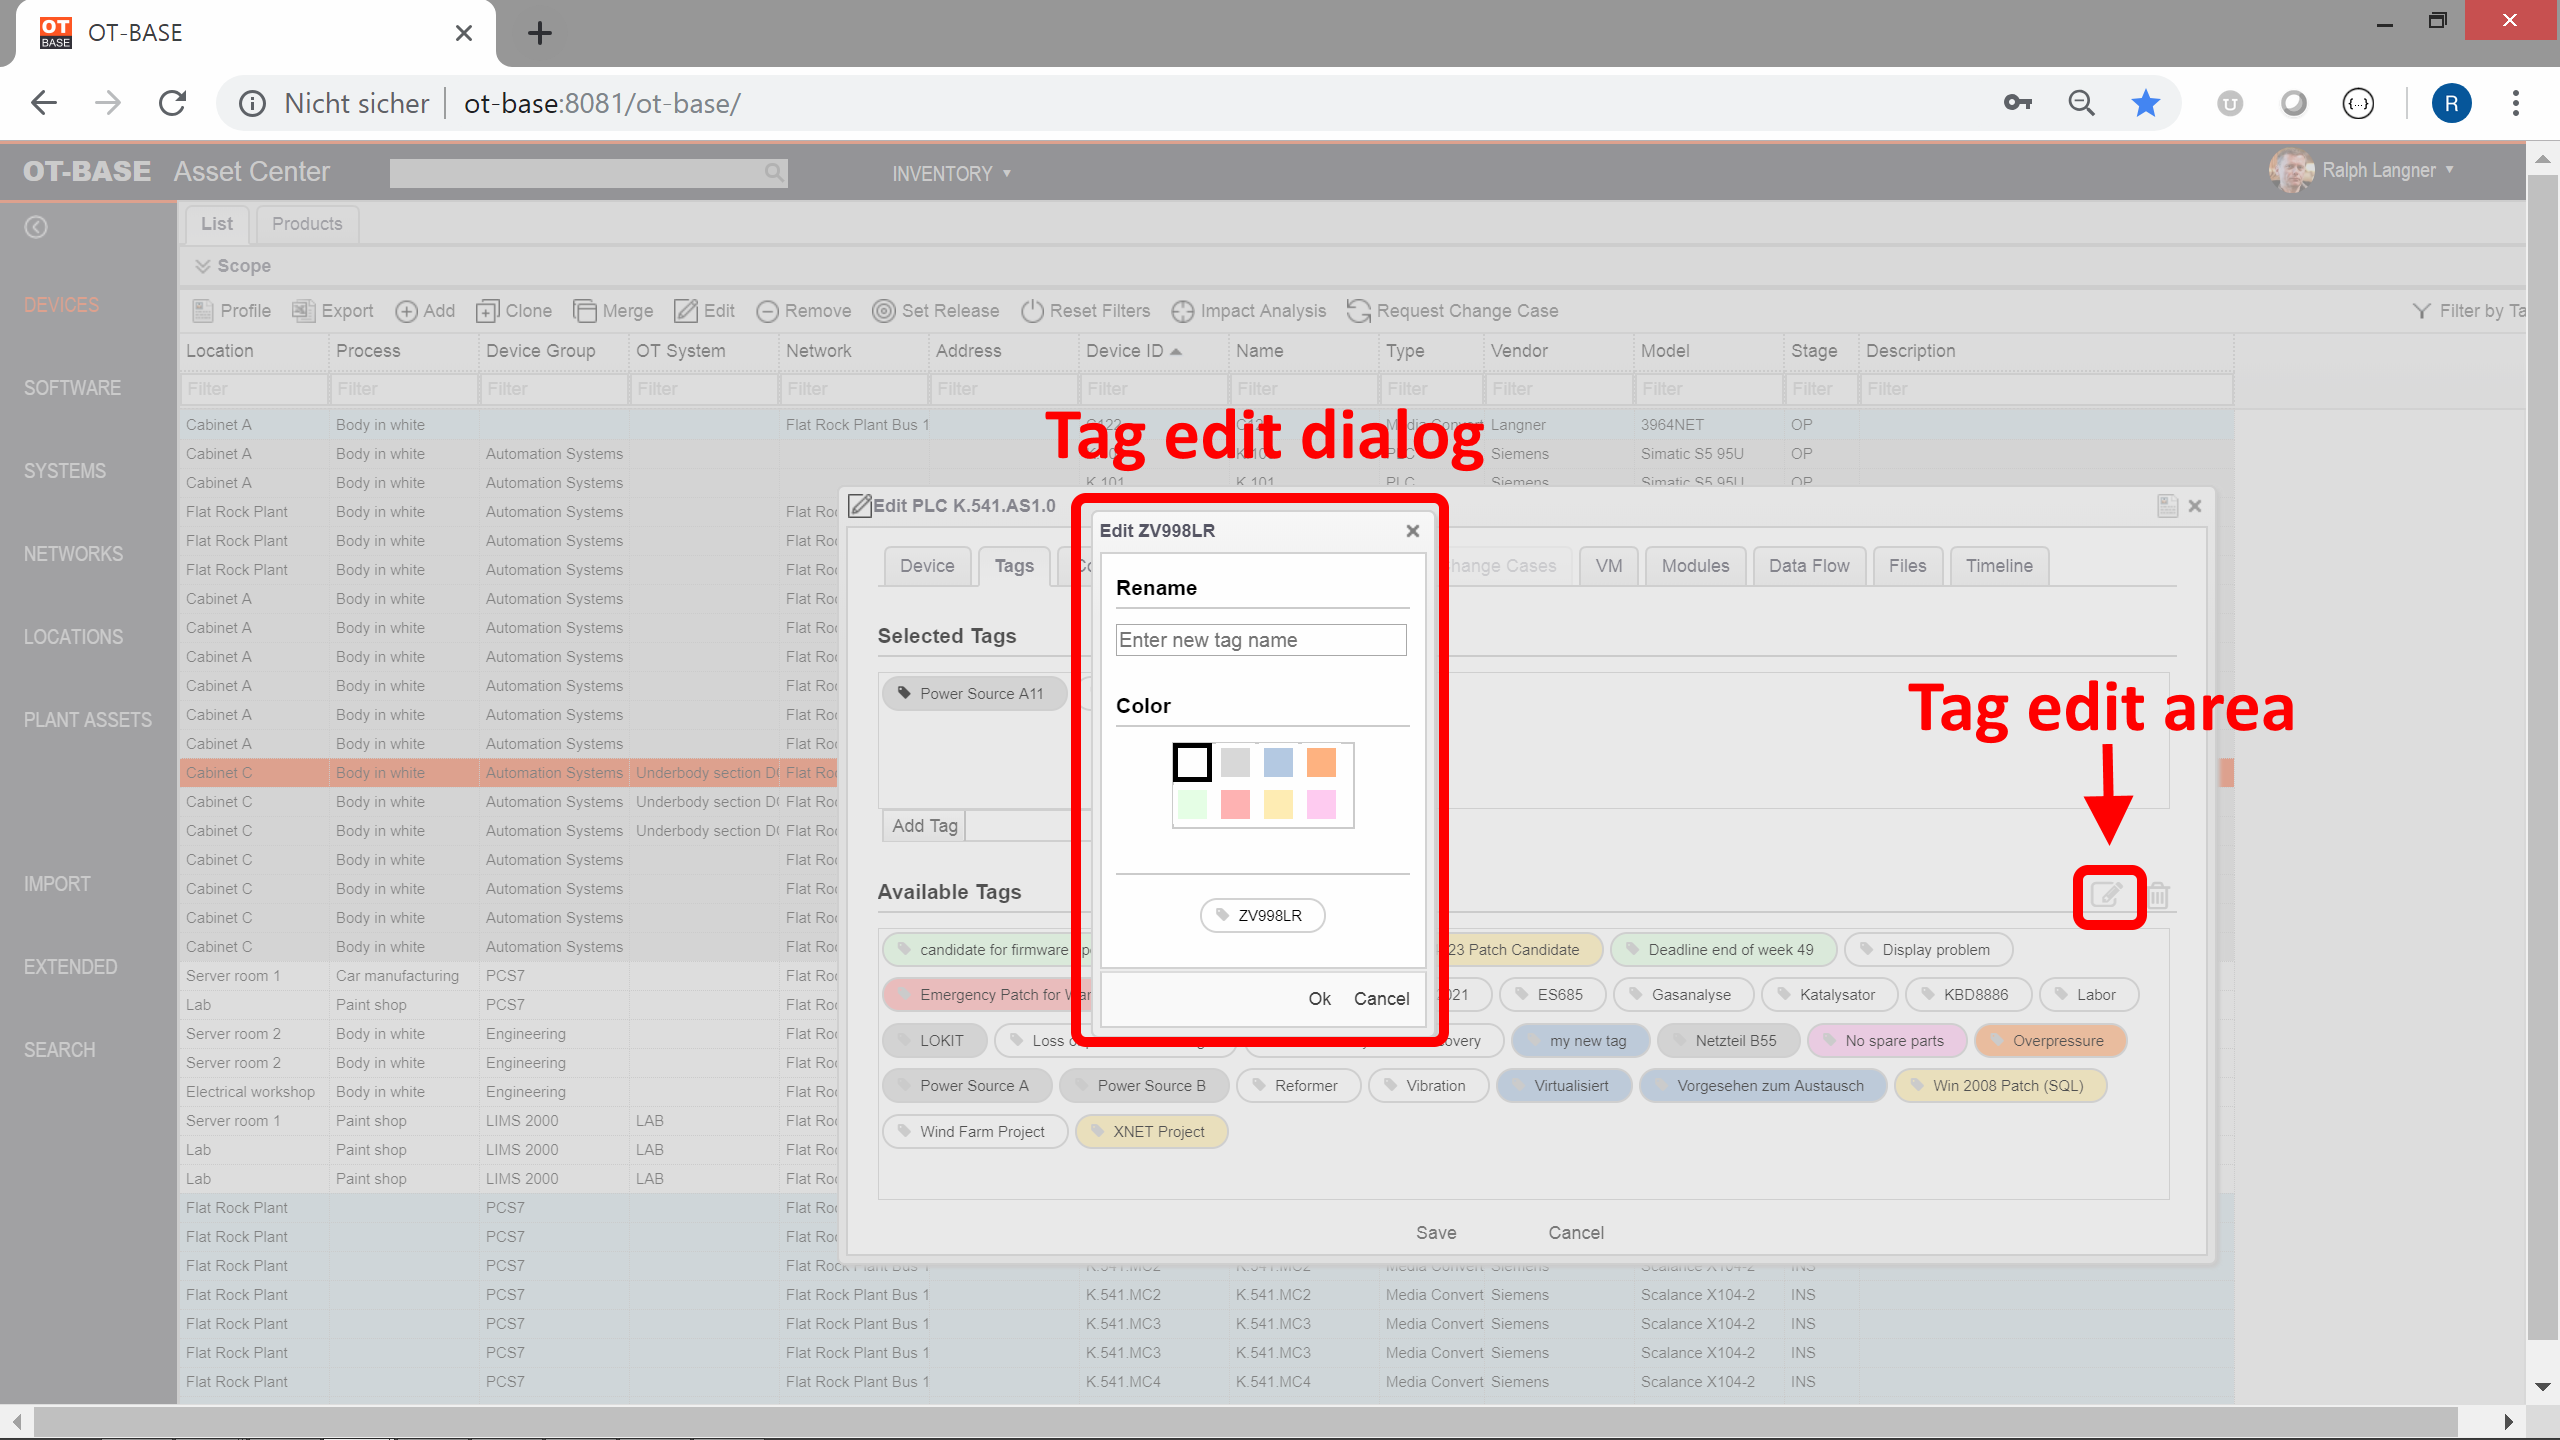Click Cancel in the Edit PLC window
The width and height of the screenshot is (2560, 1440).
(1576, 1233)
